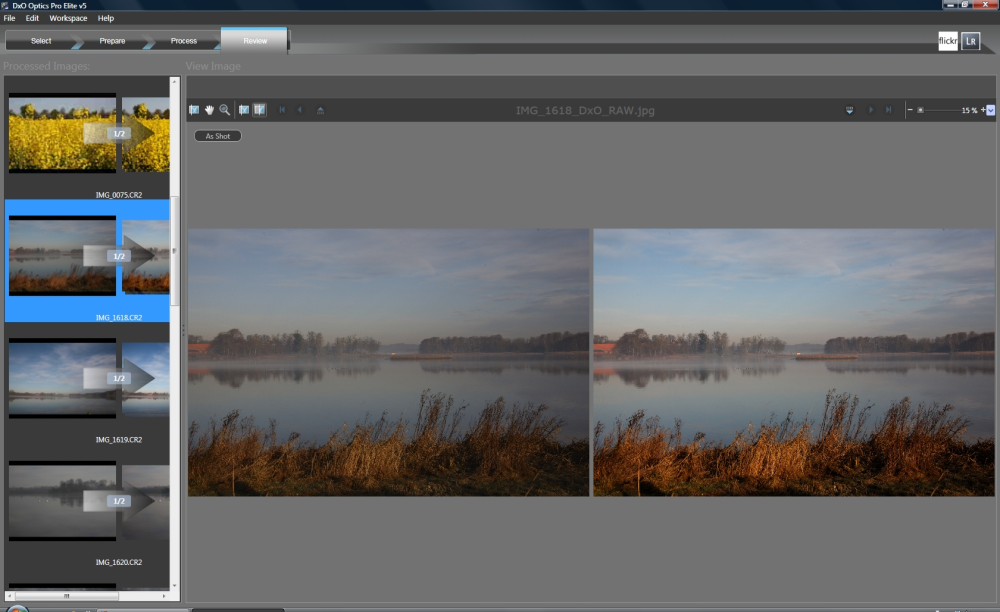Open the zoom percentage dropdown

[x=990, y=110]
